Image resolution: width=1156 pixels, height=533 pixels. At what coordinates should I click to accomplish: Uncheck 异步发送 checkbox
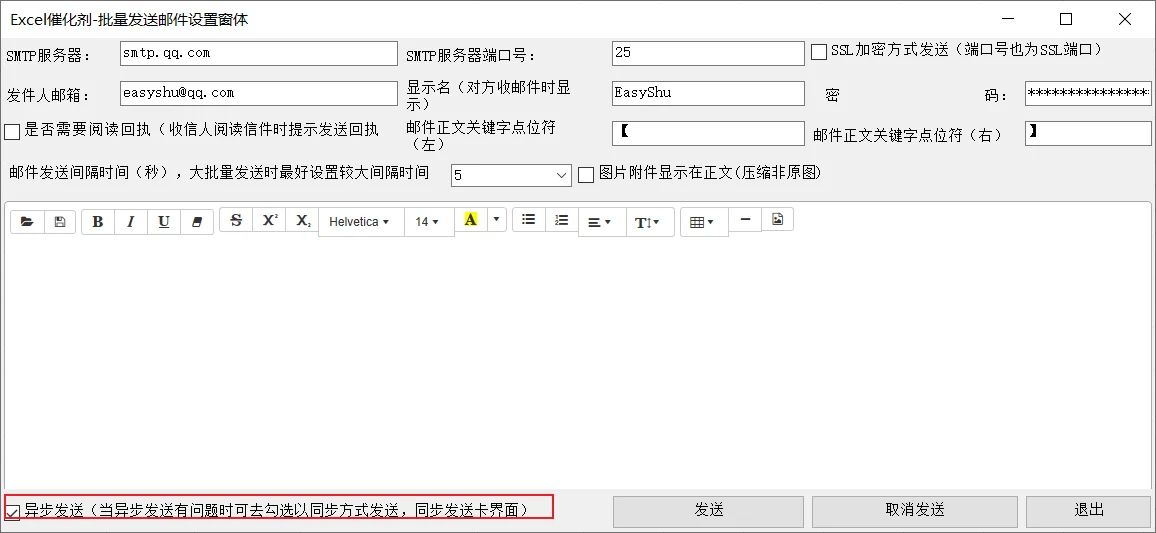pyautogui.click(x=12, y=512)
